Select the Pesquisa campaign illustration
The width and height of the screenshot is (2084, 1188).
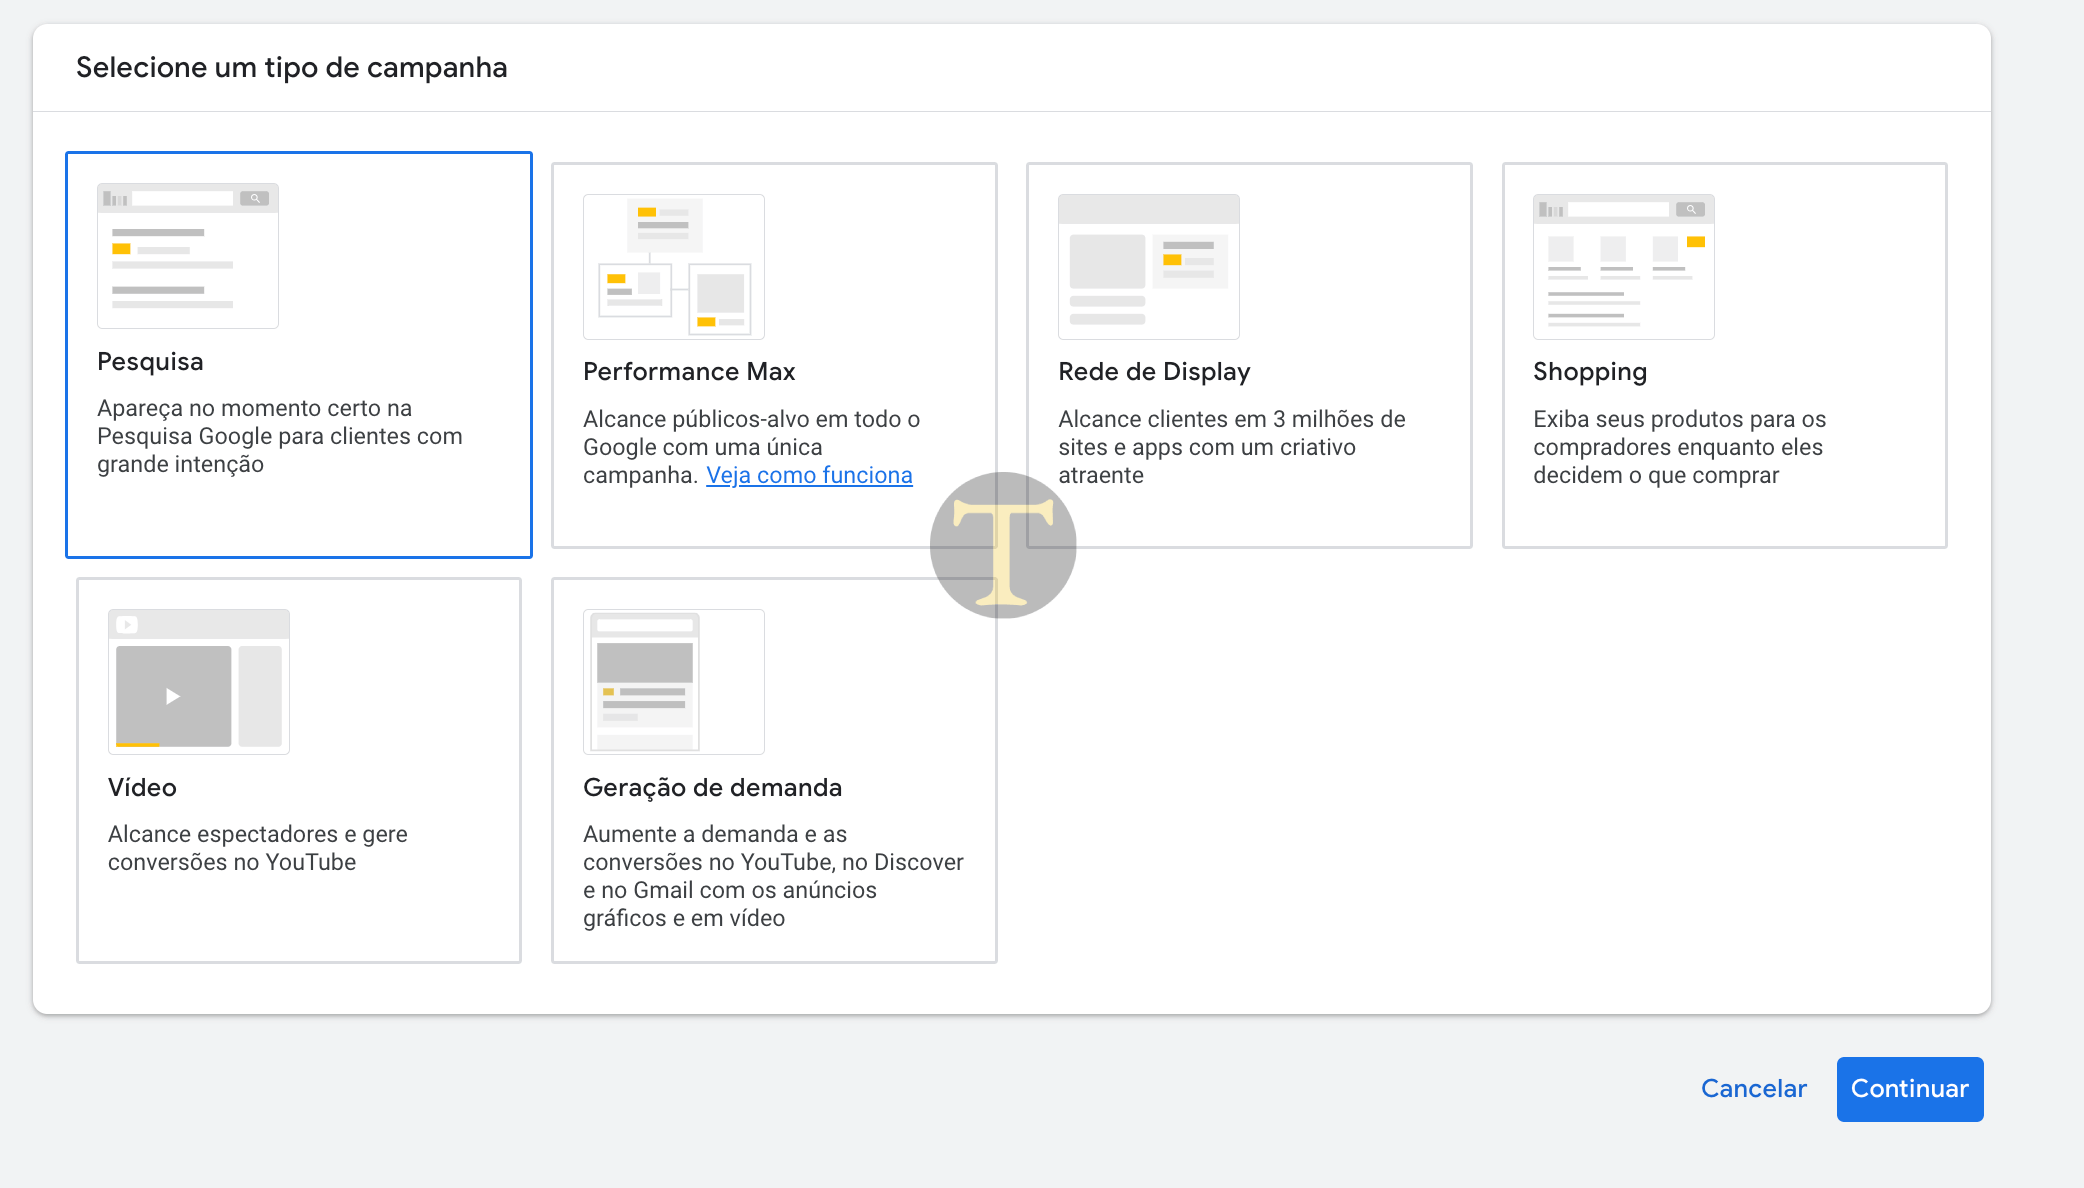188,256
